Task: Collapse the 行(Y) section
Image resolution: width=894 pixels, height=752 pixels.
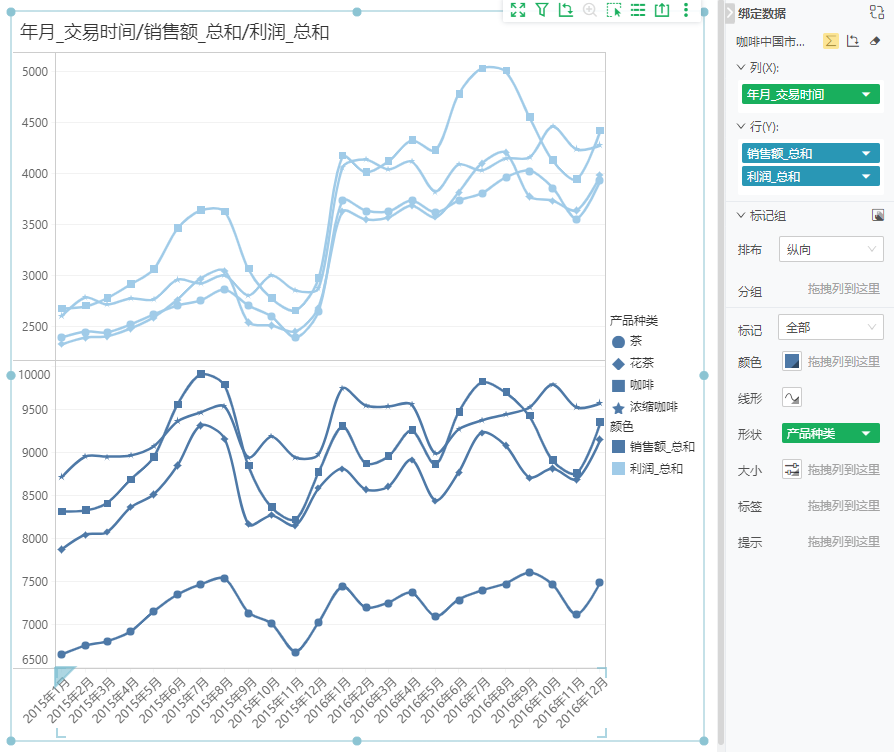Action: [x=741, y=126]
